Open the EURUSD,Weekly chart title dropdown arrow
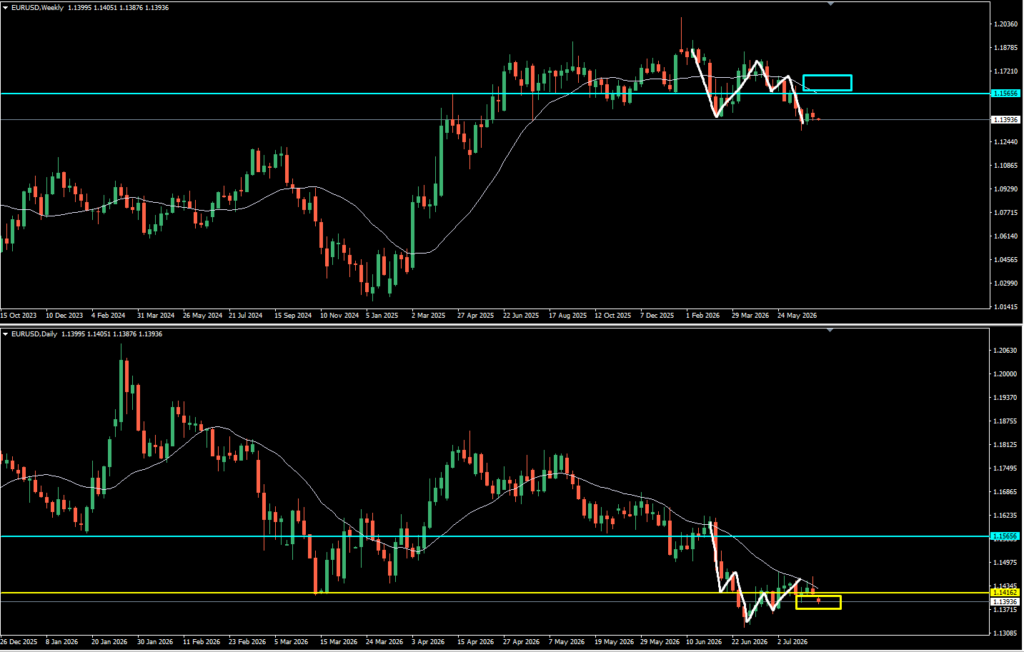This screenshot has height=652, width=1024. pos(5,8)
